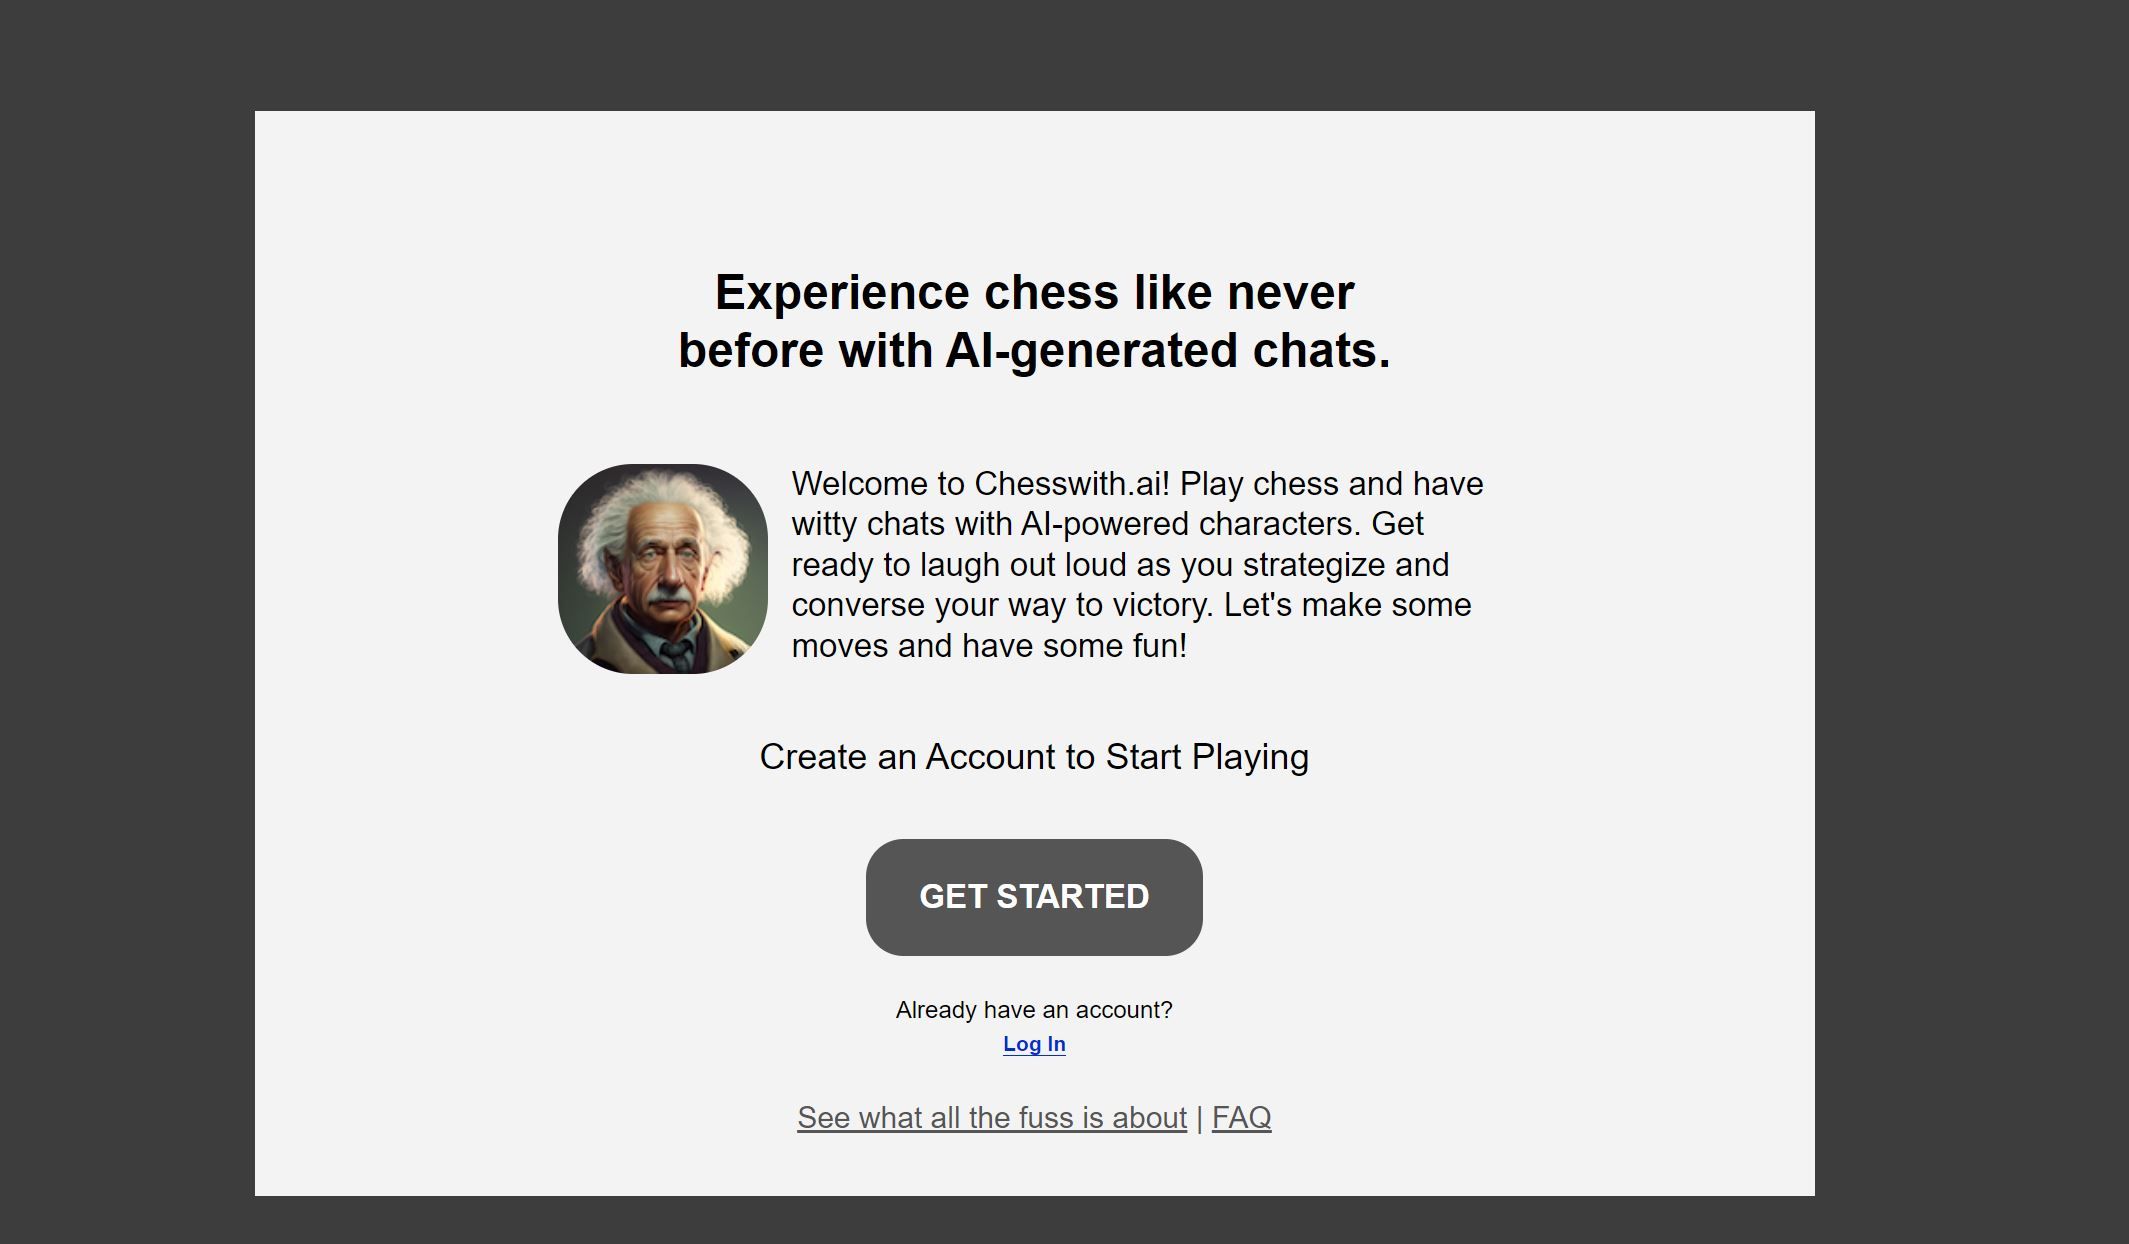
Task: Click Log In under the account prompt
Action: (x=1033, y=1044)
